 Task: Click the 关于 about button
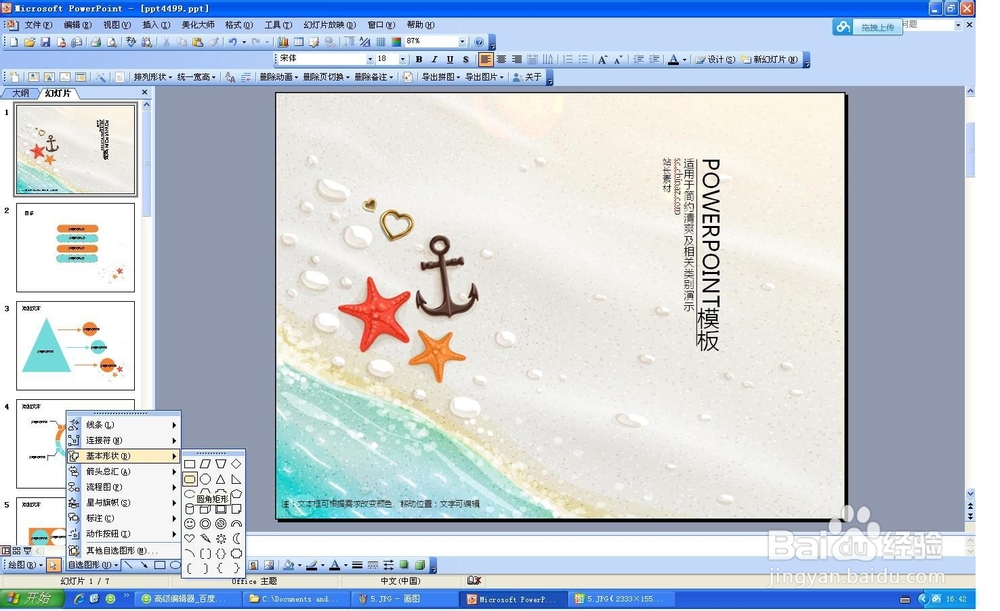pos(527,77)
